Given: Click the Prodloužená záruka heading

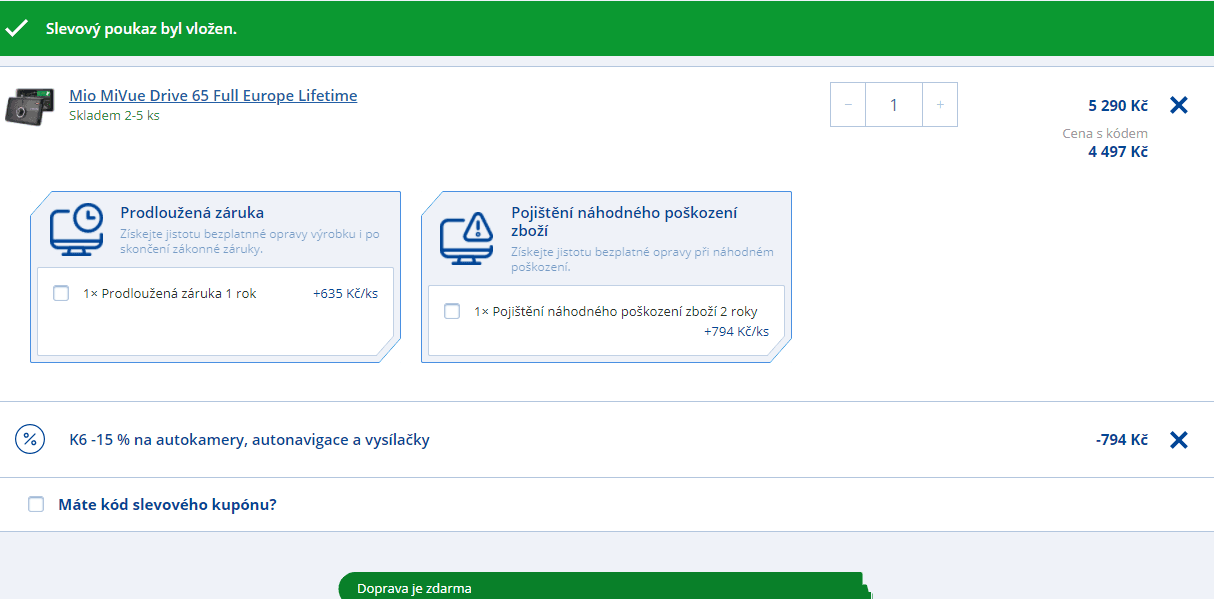Looking at the screenshot, I should point(192,212).
